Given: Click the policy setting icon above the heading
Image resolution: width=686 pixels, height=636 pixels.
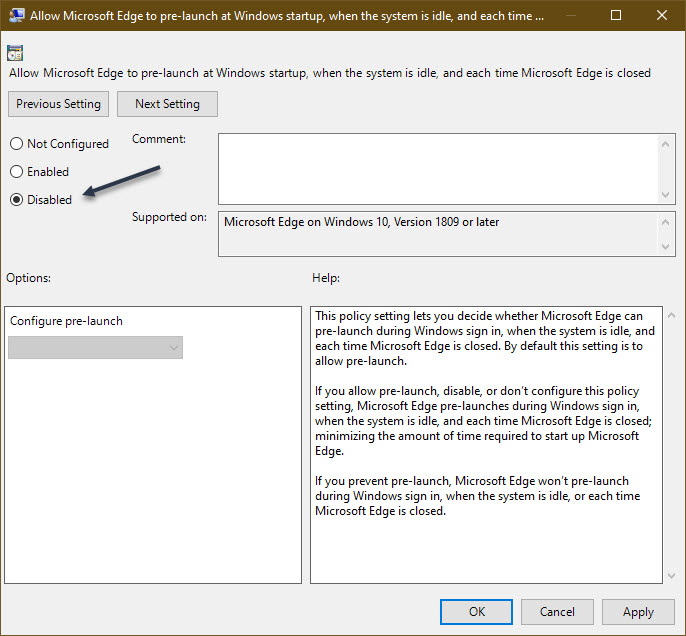Looking at the screenshot, I should click(x=15, y=53).
